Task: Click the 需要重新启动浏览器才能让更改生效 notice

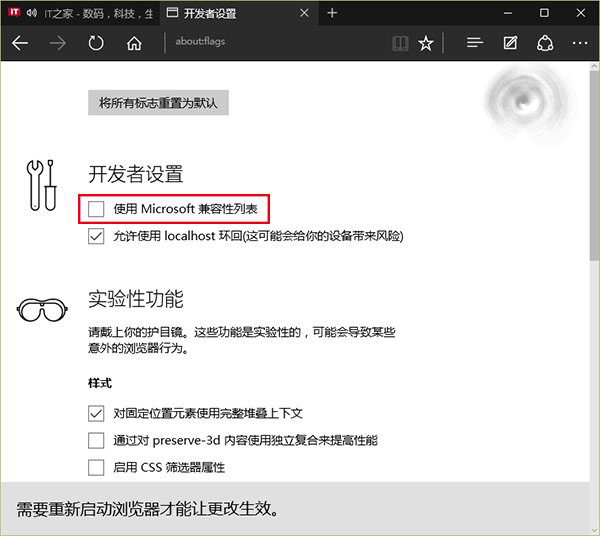Action: point(148,509)
